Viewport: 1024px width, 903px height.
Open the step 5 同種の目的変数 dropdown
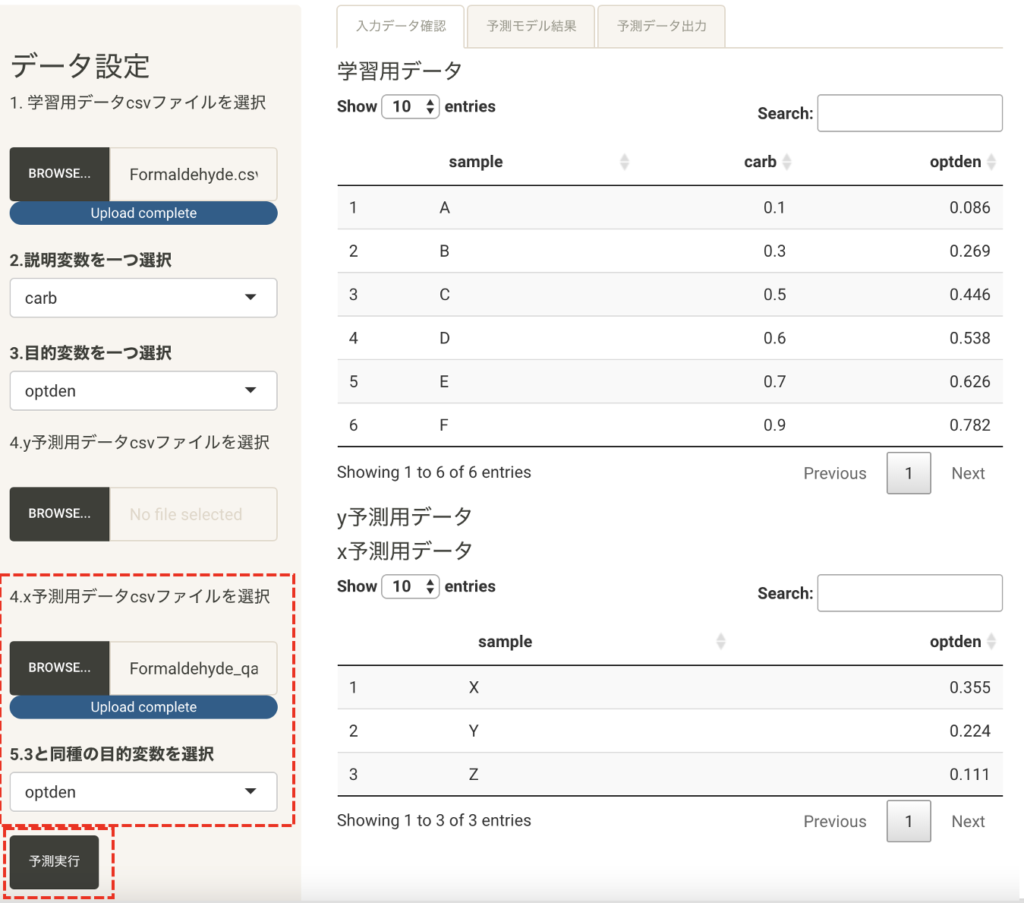click(143, 792)
